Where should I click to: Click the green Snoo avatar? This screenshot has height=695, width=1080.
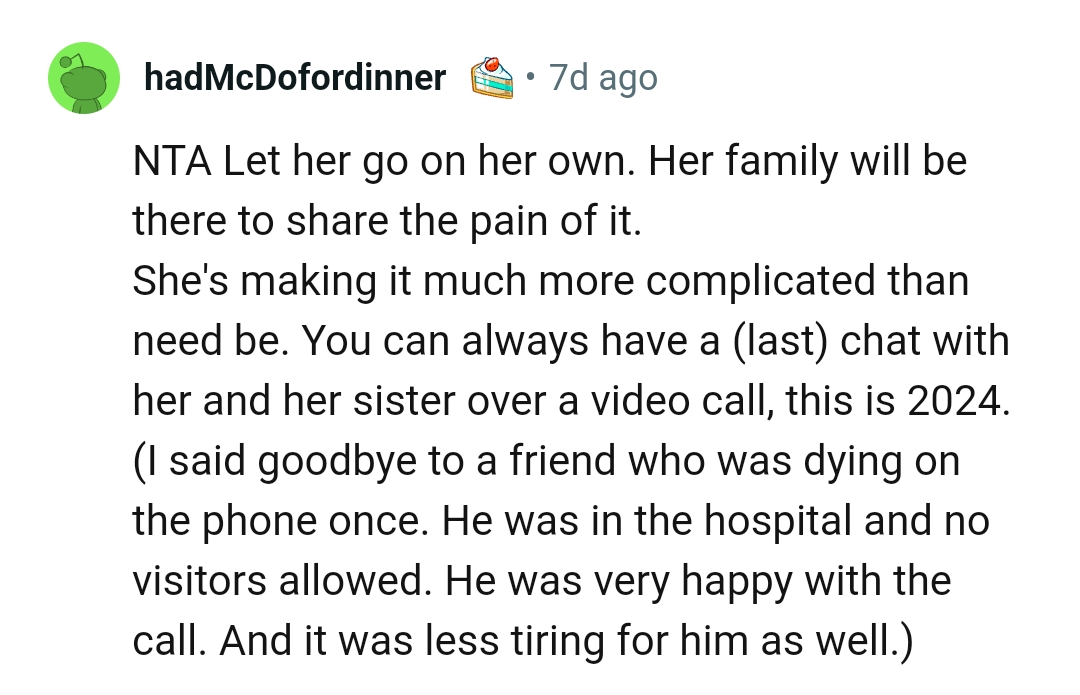click(84, 78)
